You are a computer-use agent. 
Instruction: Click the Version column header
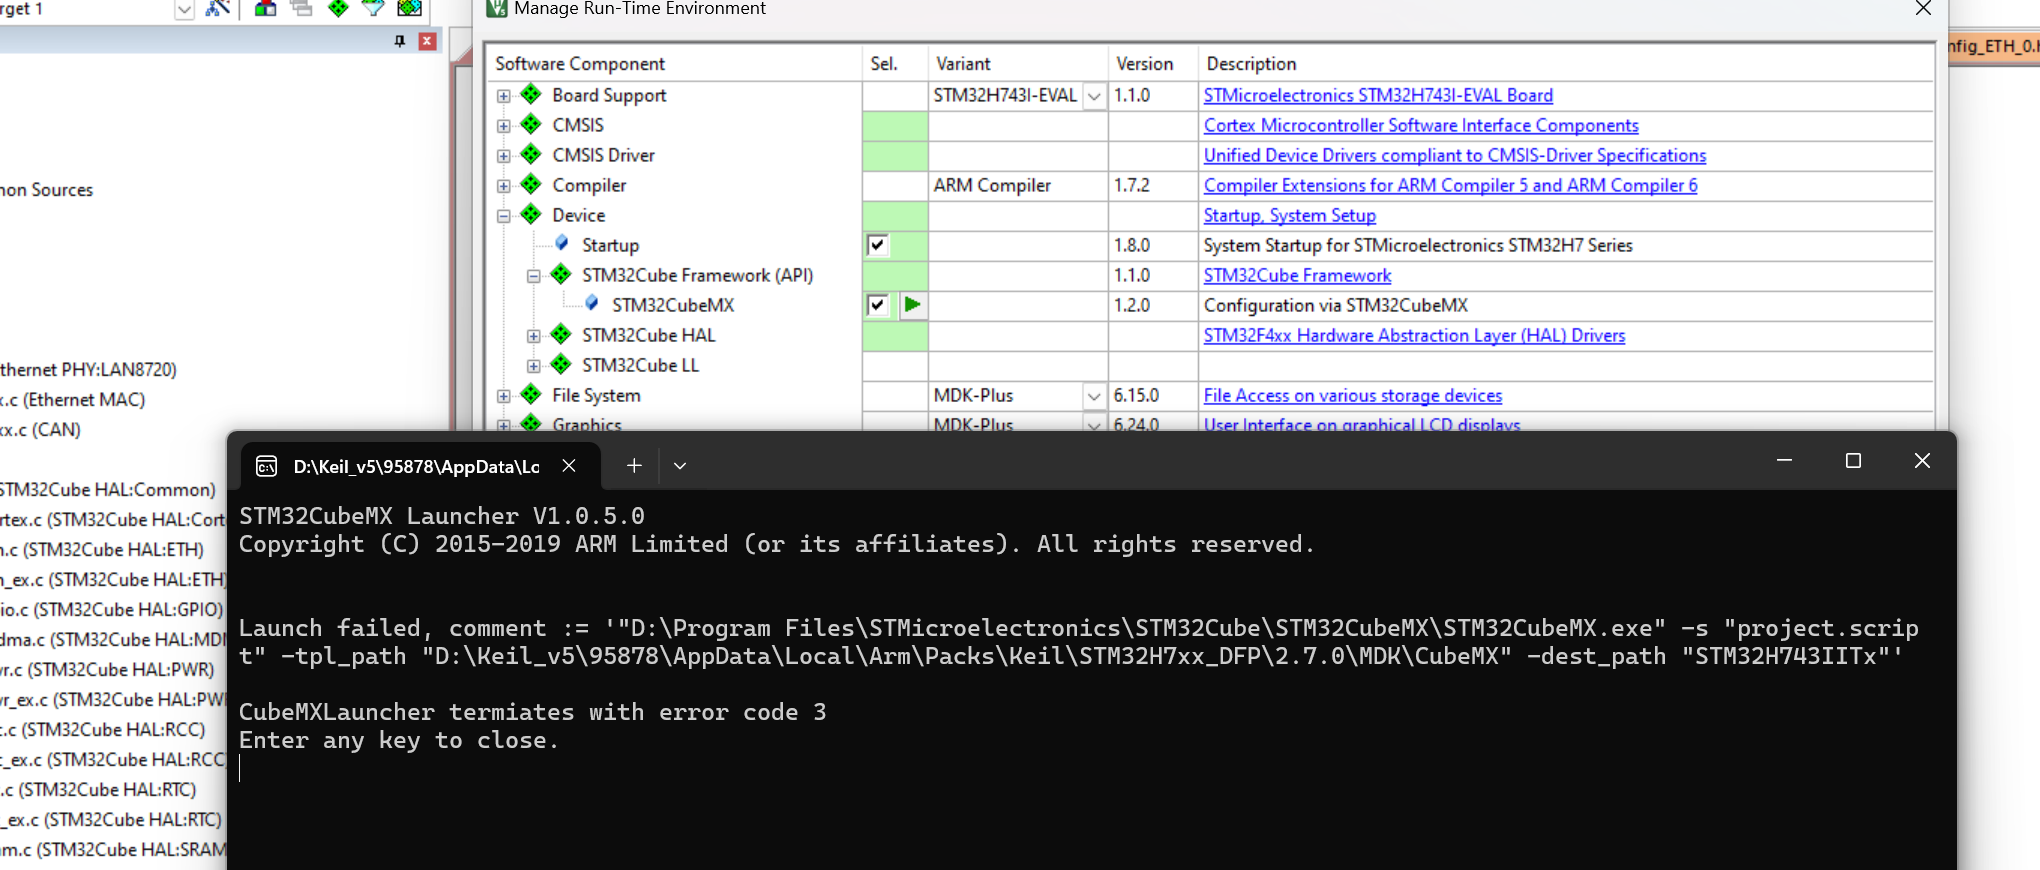[1154, 63]
